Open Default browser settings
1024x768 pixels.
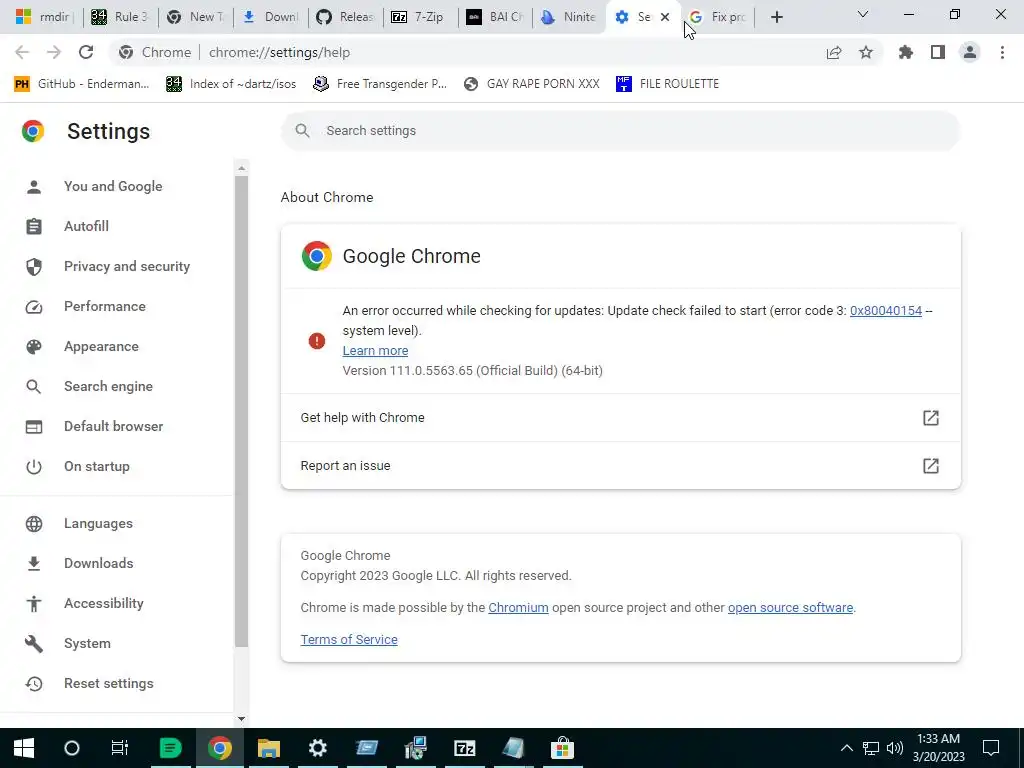coord(114,426)
